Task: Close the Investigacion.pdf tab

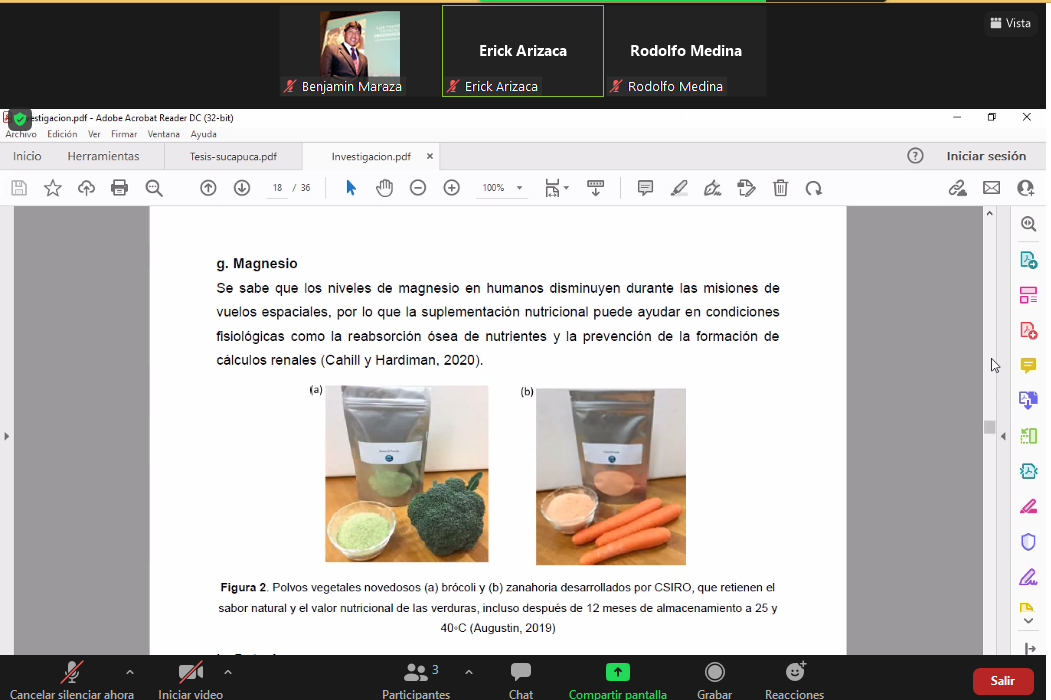Action: pos(430,156)
